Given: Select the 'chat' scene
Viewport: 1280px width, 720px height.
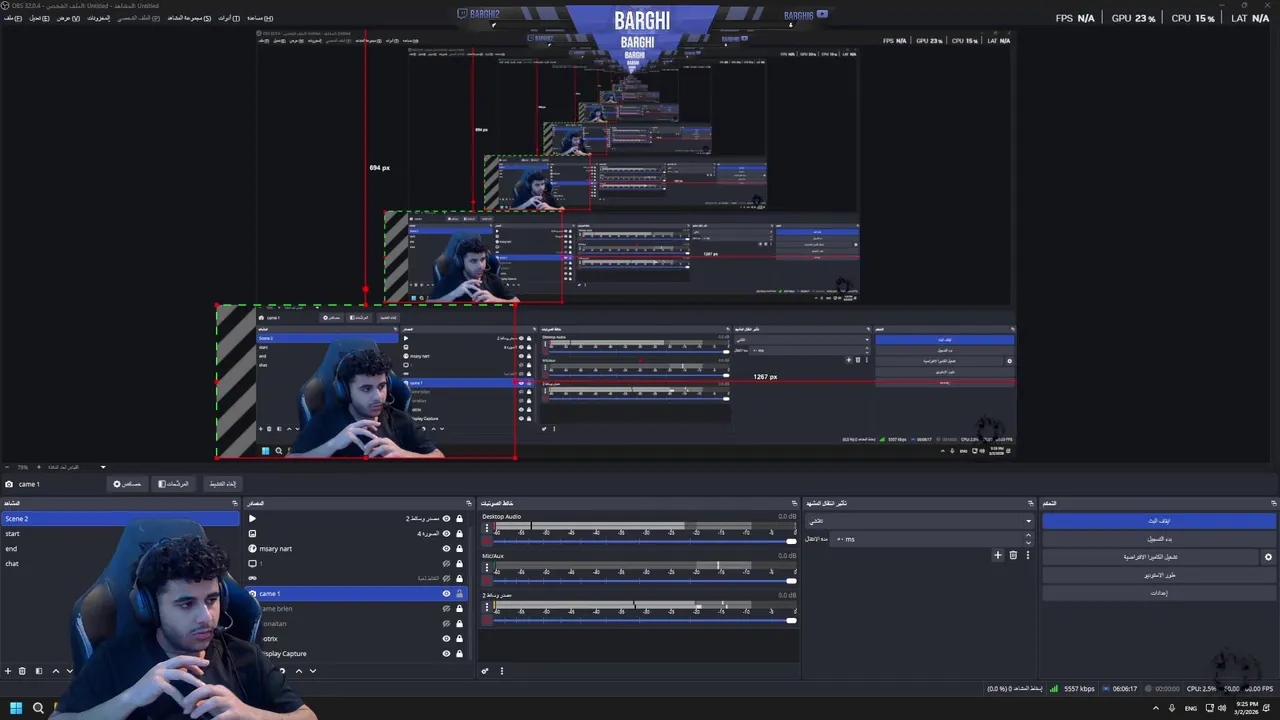Looking at the screenshot, I should click(120, 563).
